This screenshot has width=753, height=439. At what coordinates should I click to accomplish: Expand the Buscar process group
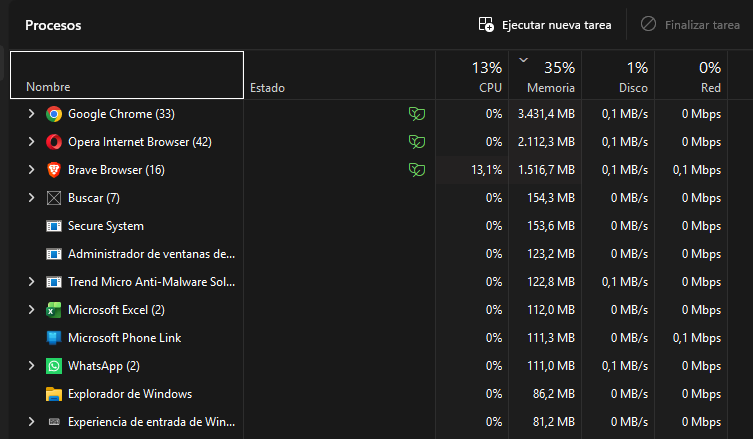click(x=31, y=198)
